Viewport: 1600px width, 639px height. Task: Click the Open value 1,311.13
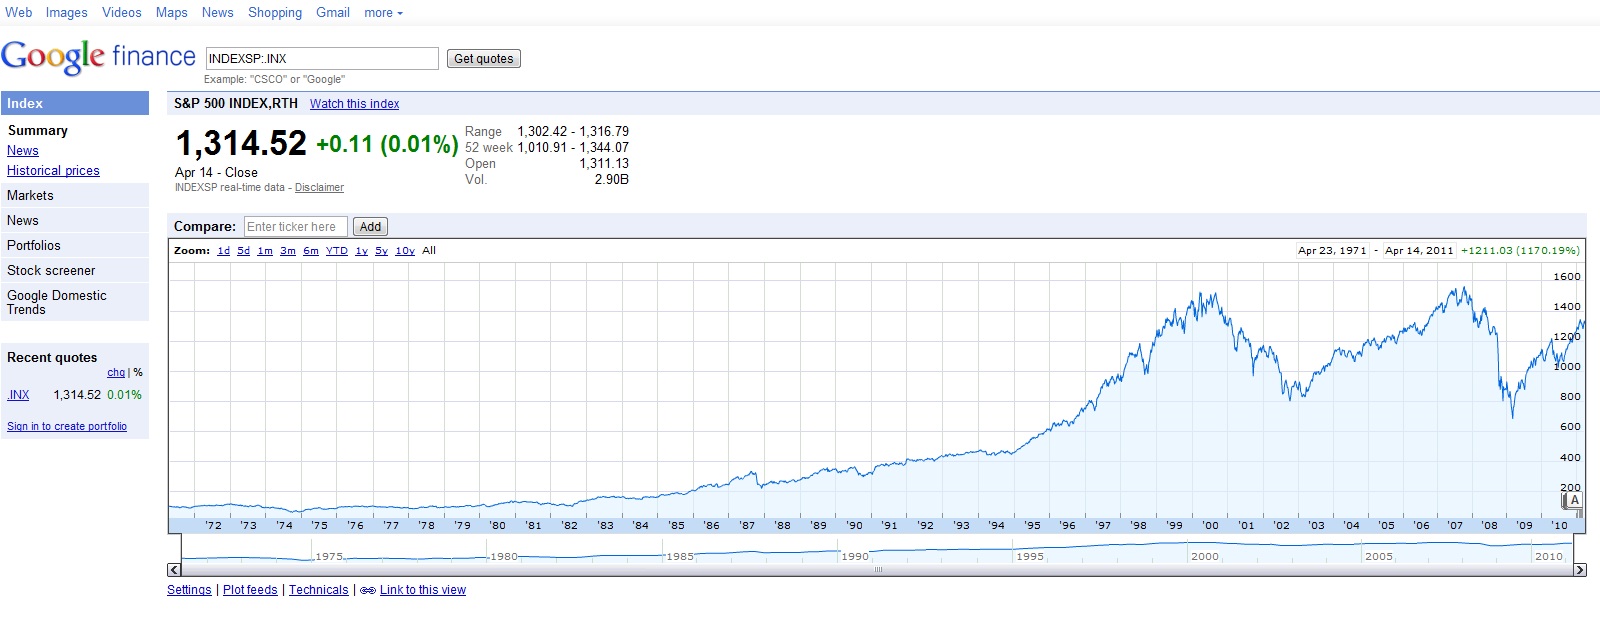604,164
